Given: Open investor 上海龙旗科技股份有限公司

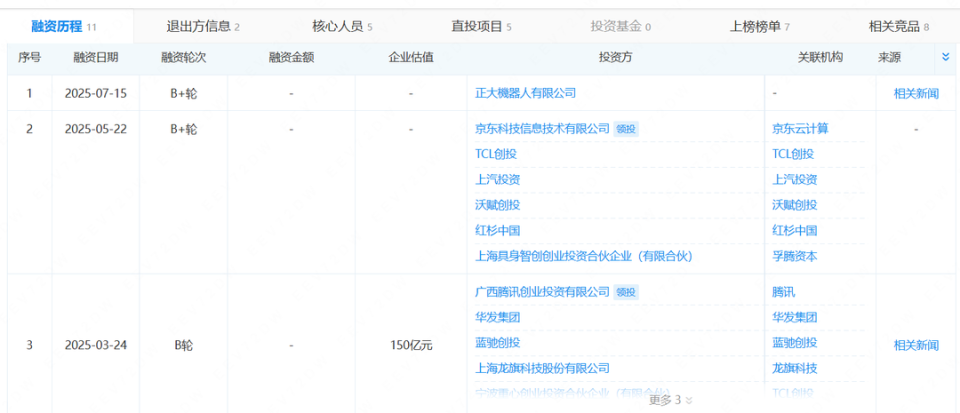Looking at the screenshot, I should click(x=542, y=368).
